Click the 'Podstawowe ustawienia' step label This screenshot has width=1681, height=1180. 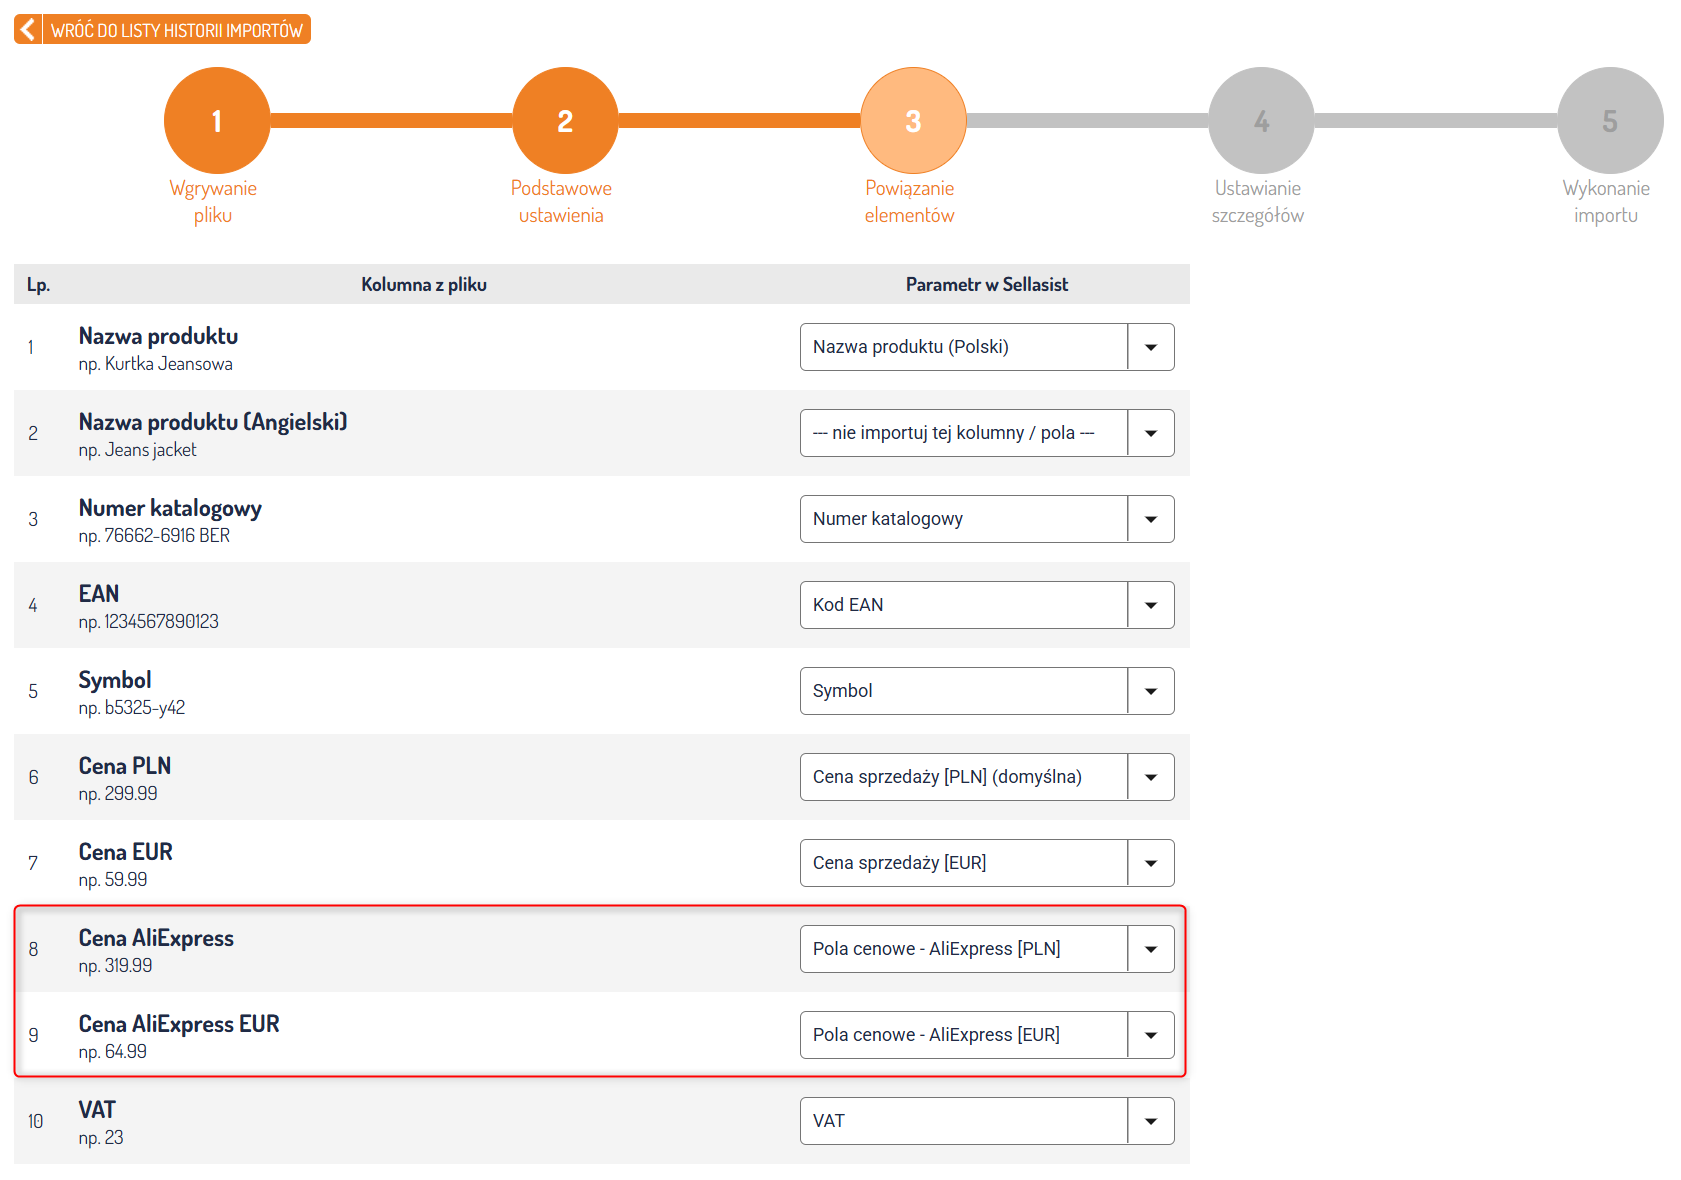click(x=561, y=202)
